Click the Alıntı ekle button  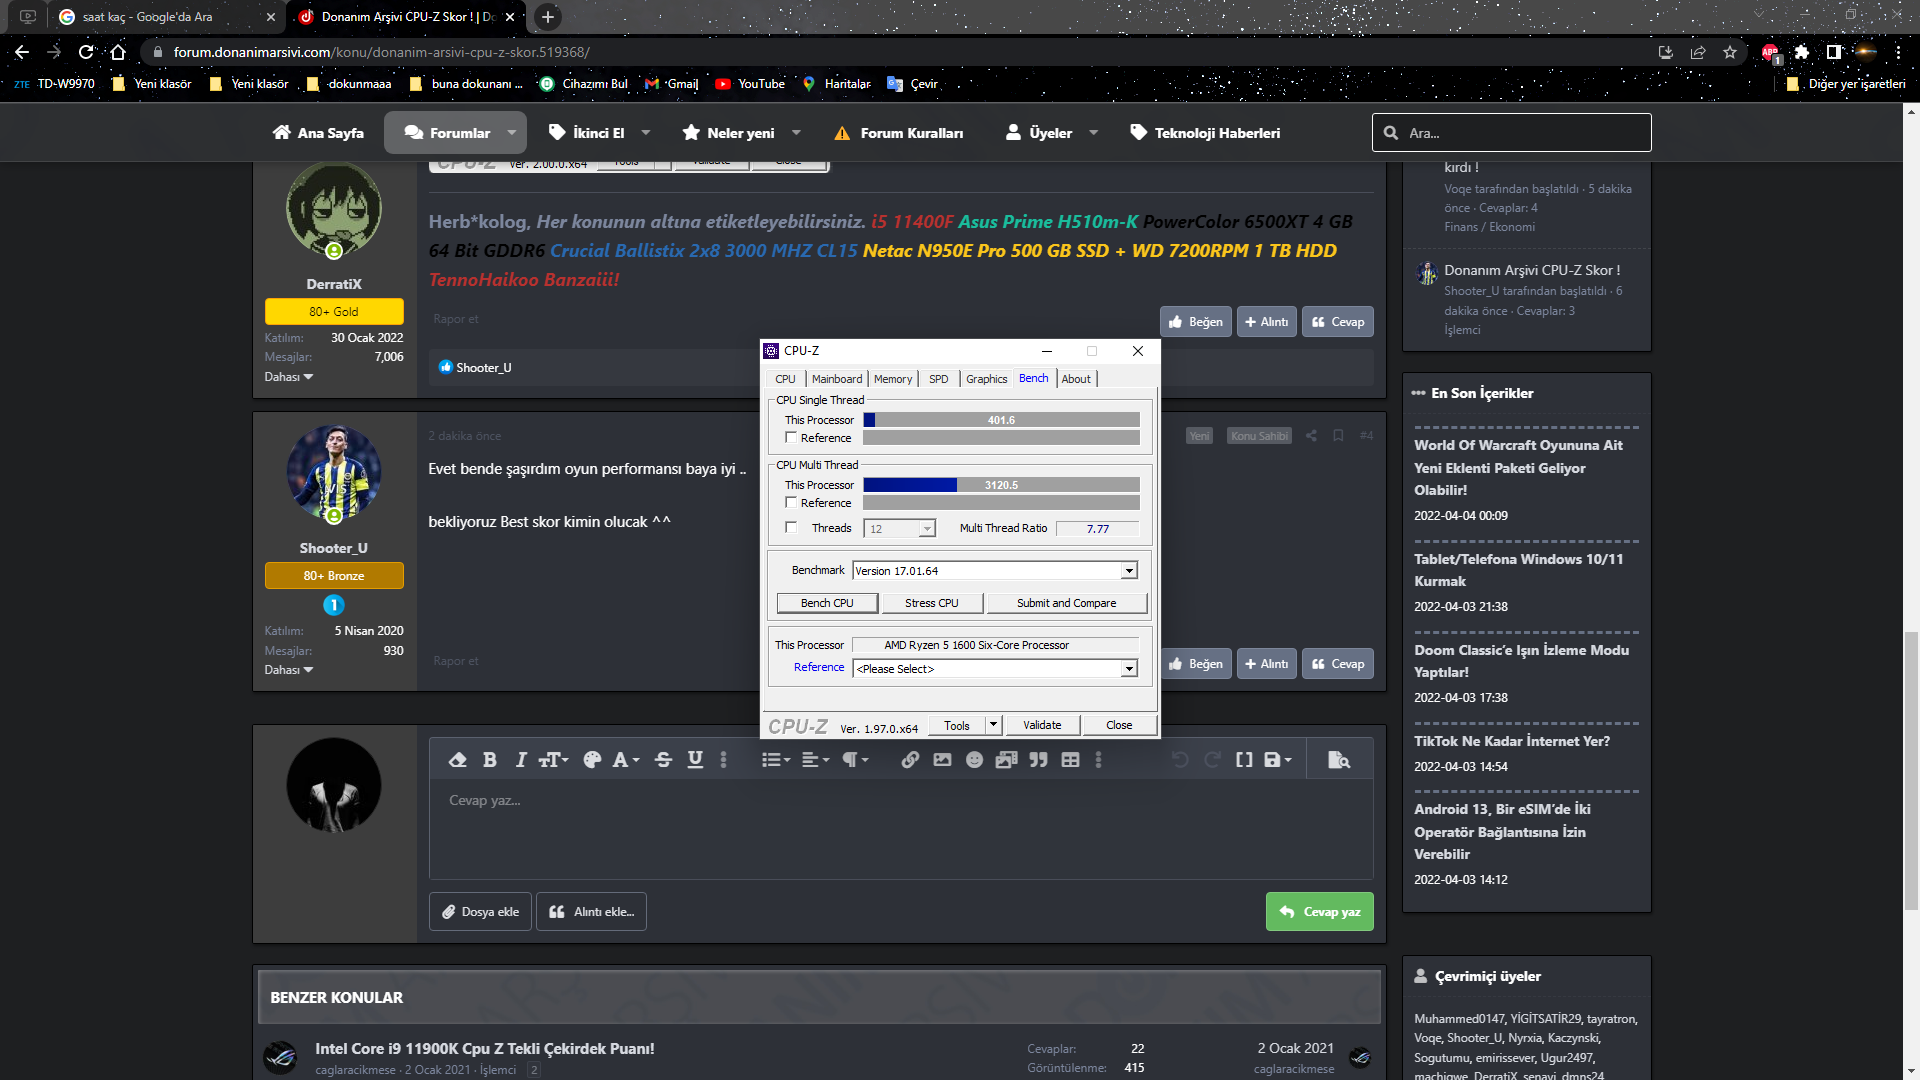(591, 912)
